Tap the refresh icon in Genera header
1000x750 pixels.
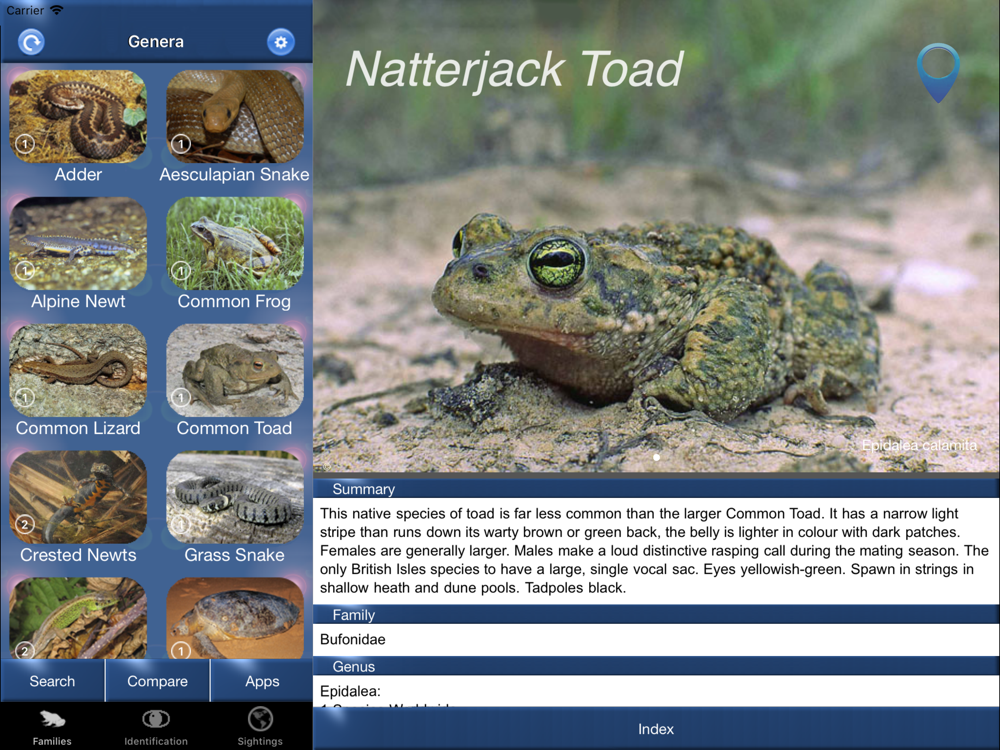(x=31, y=42)
